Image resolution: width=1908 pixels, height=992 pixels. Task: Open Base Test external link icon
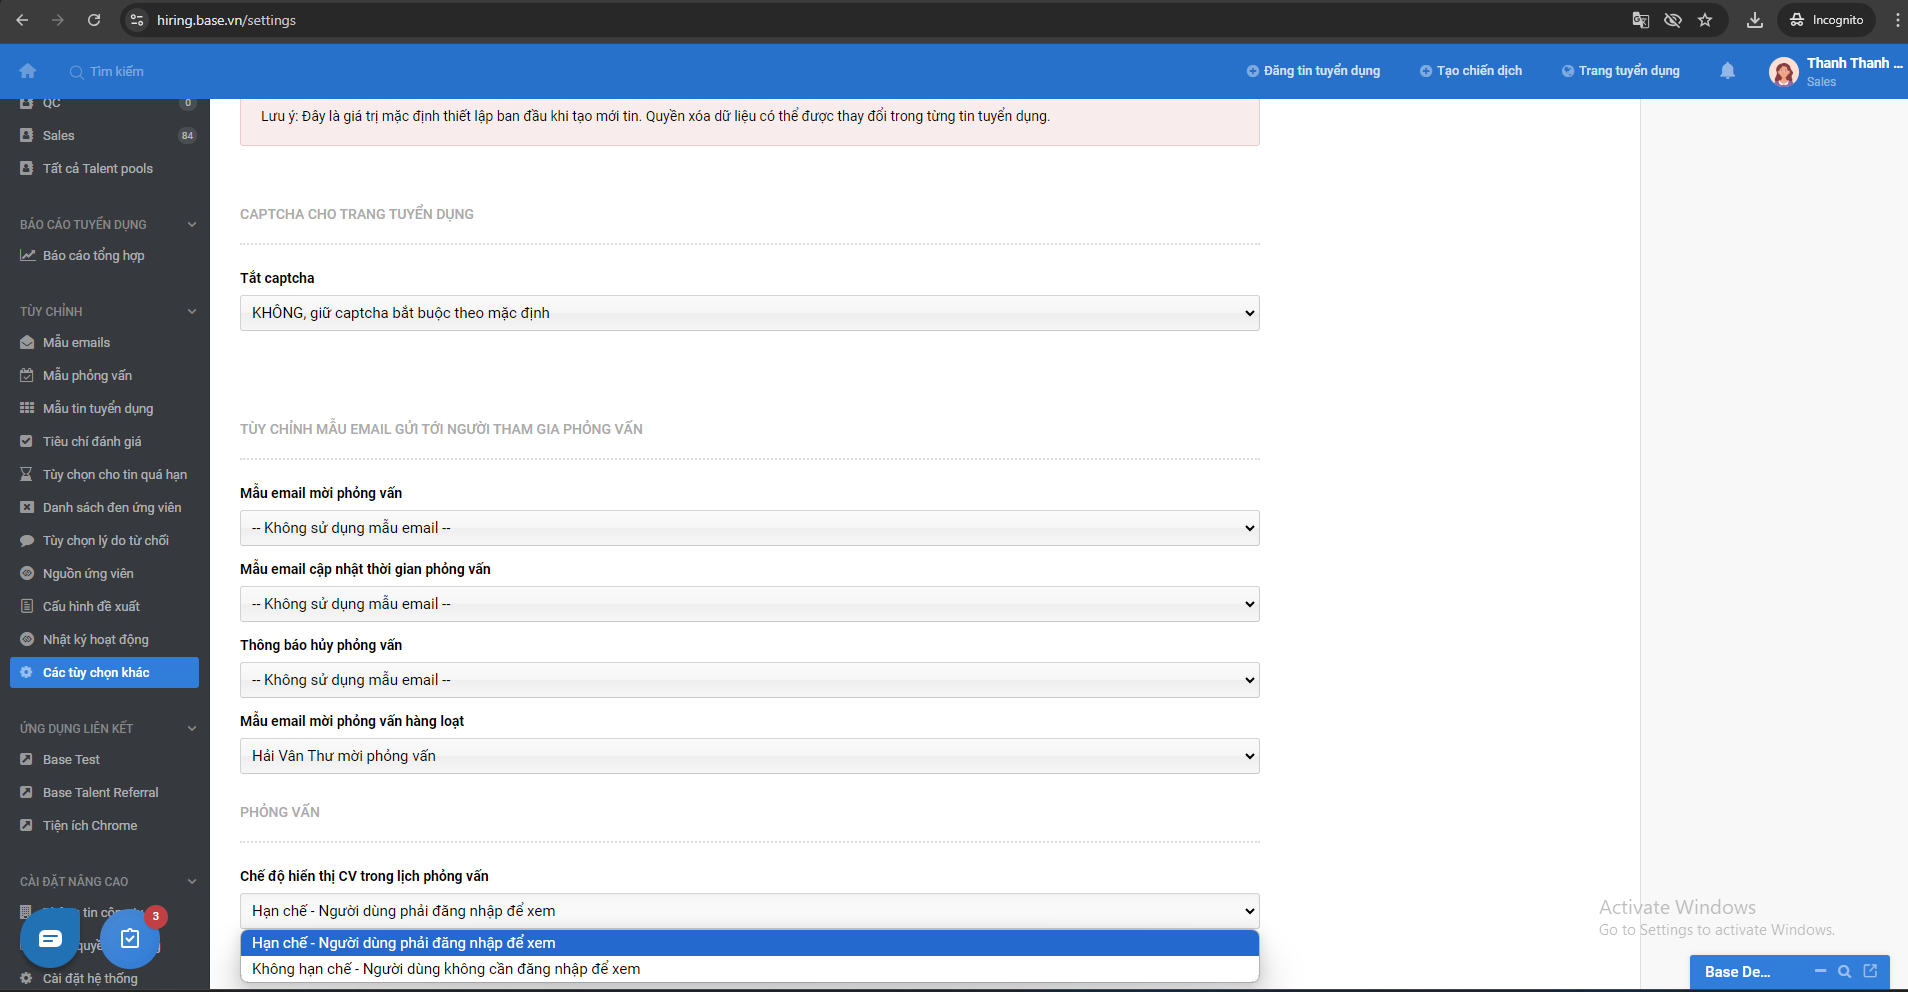pos(27,759)
